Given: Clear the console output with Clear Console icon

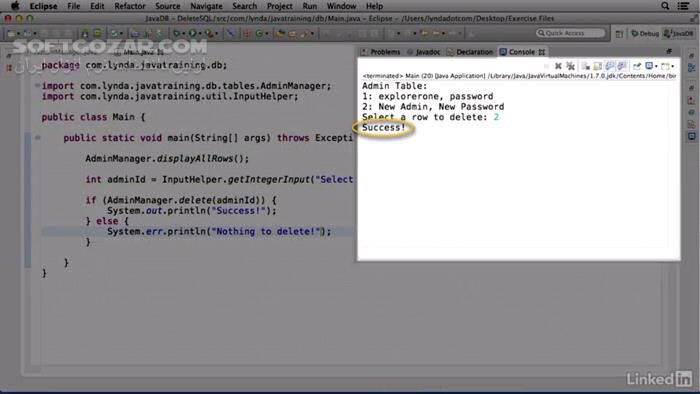Looking at the screenshot, I should click(585, 66).
